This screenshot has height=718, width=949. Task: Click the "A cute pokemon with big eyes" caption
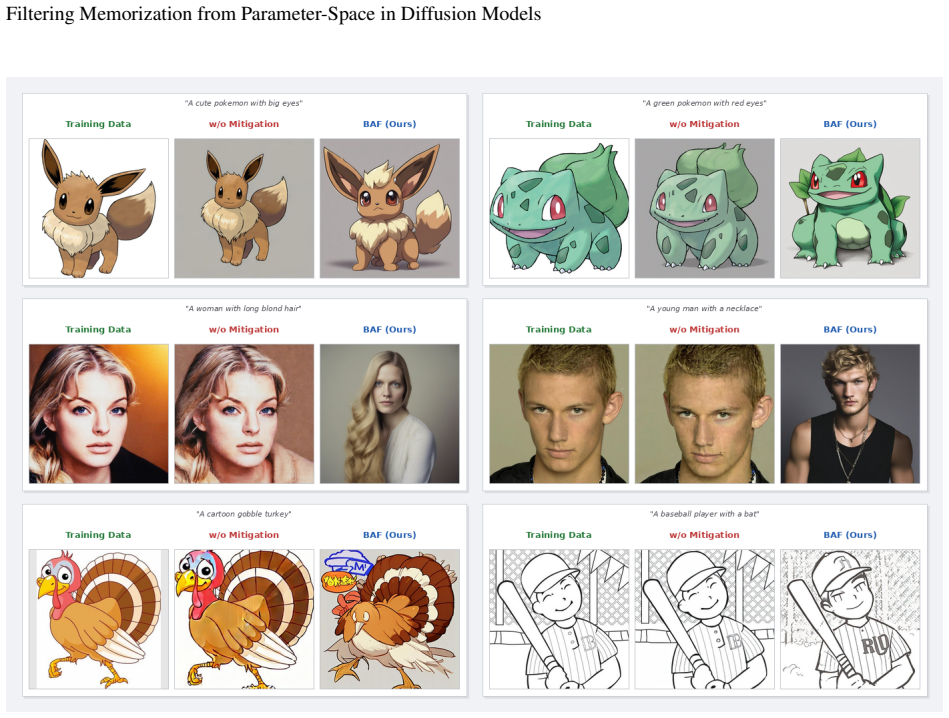coord(244,103)
